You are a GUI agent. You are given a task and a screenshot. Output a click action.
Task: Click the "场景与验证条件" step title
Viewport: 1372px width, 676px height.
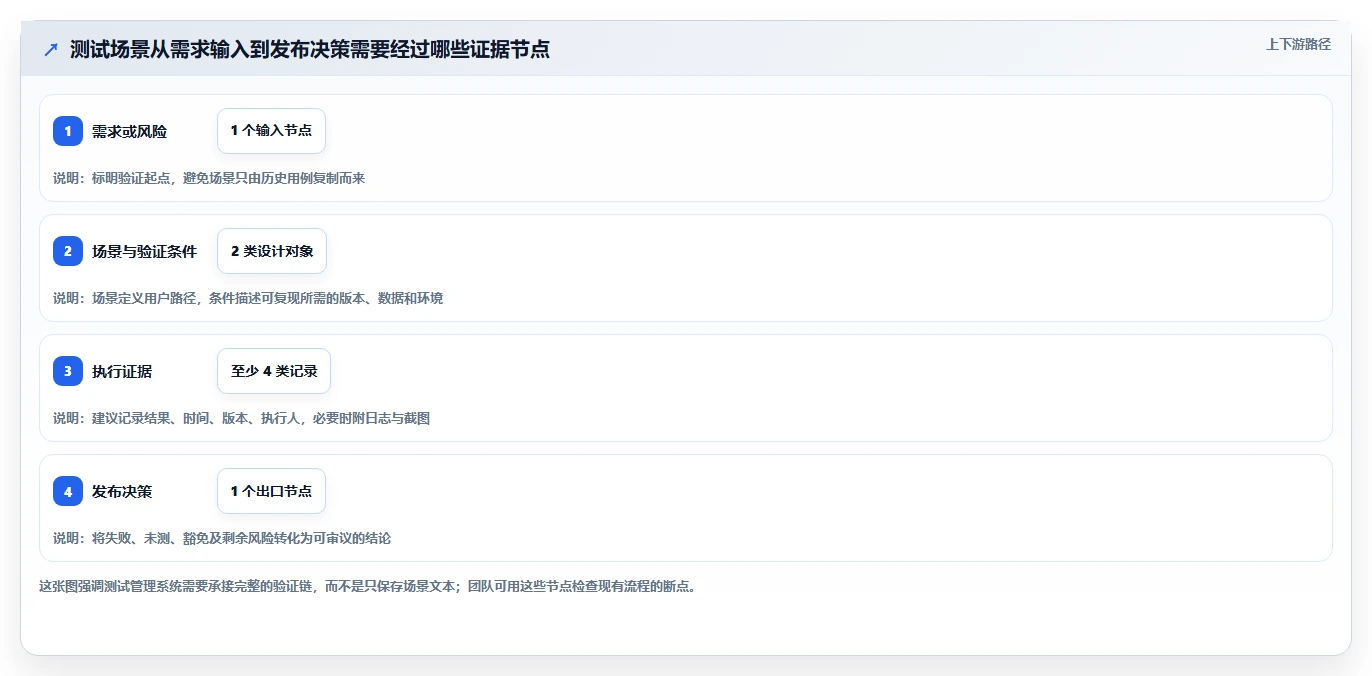144,252
